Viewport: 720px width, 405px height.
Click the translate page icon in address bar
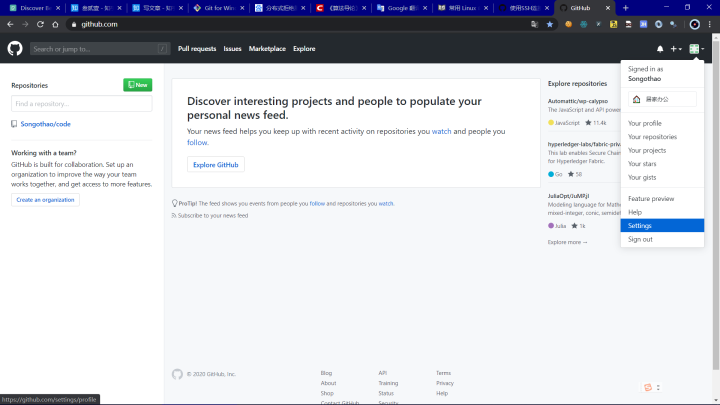point(534,24)
